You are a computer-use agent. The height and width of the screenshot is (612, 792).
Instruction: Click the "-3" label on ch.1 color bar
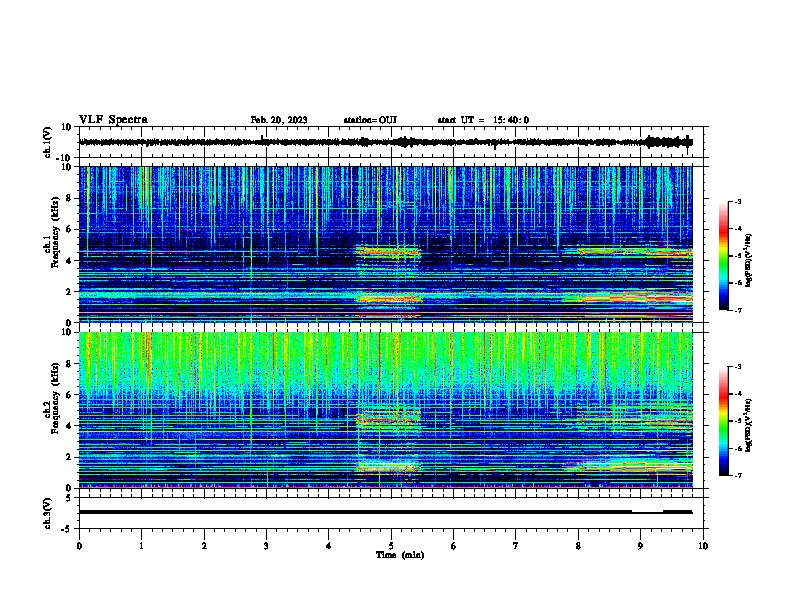(738, 201)
